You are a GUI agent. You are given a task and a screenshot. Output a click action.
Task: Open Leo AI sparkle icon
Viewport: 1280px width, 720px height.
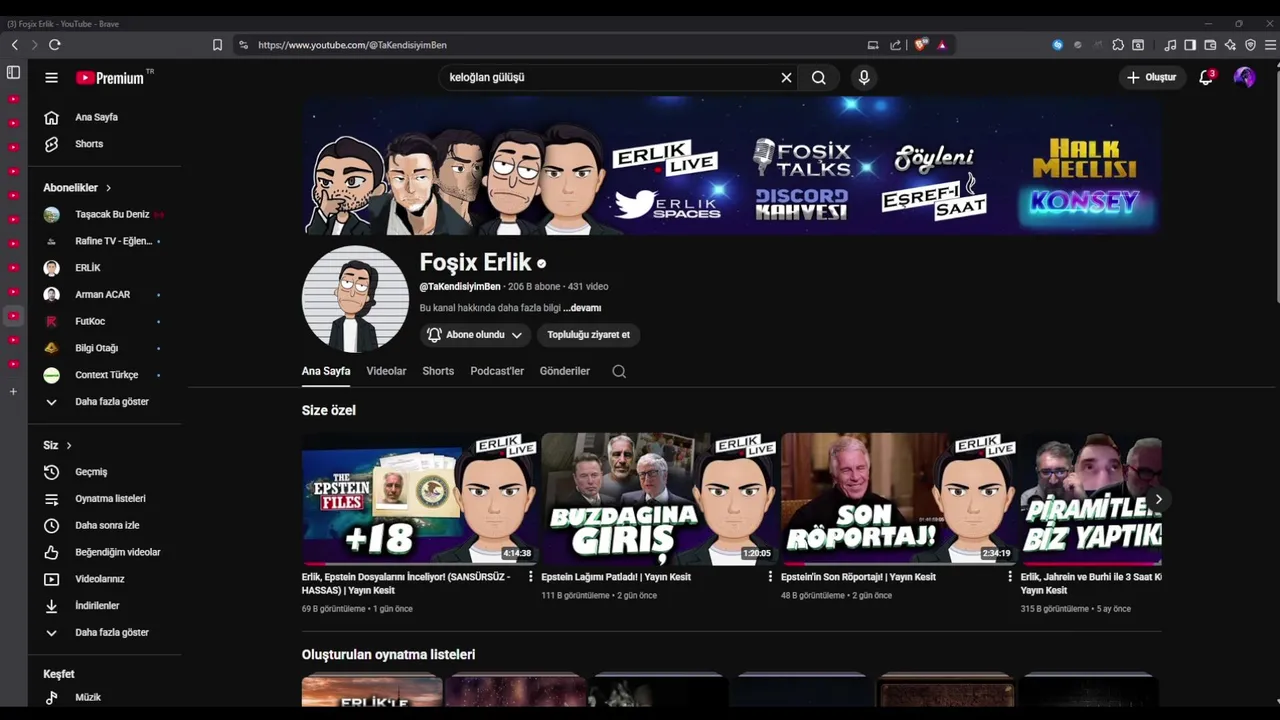tap(1230, 45)
